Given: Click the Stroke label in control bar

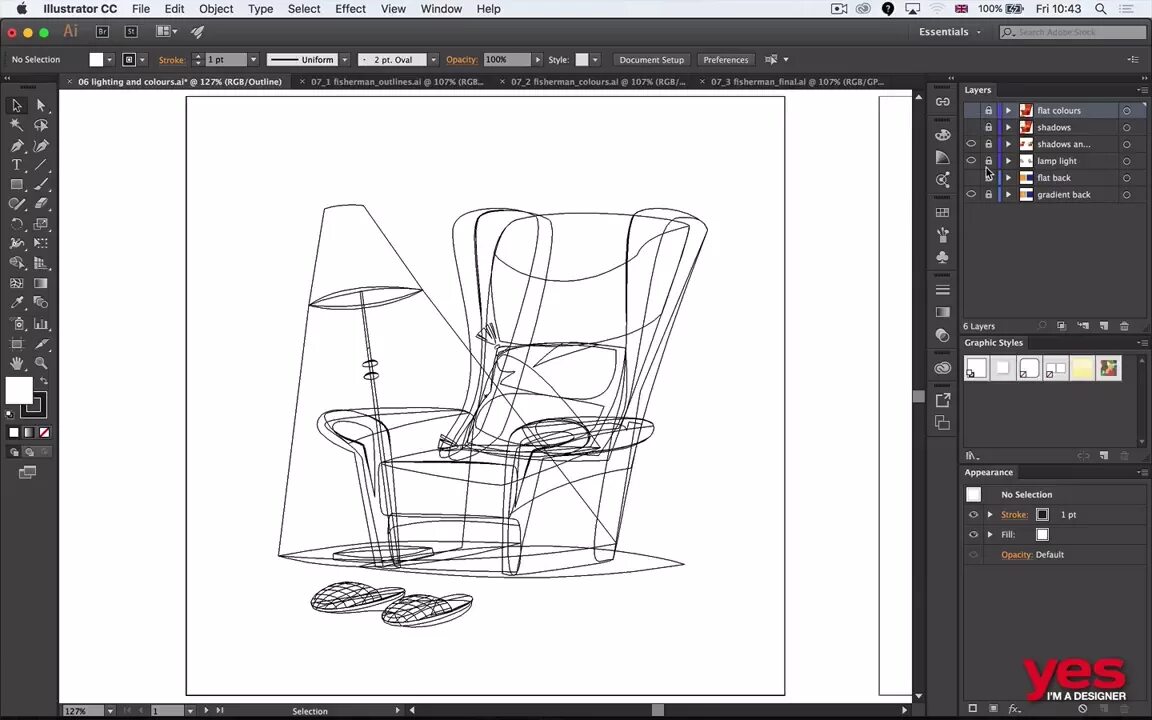Looking at the screenshot, I should click(172, 60).
